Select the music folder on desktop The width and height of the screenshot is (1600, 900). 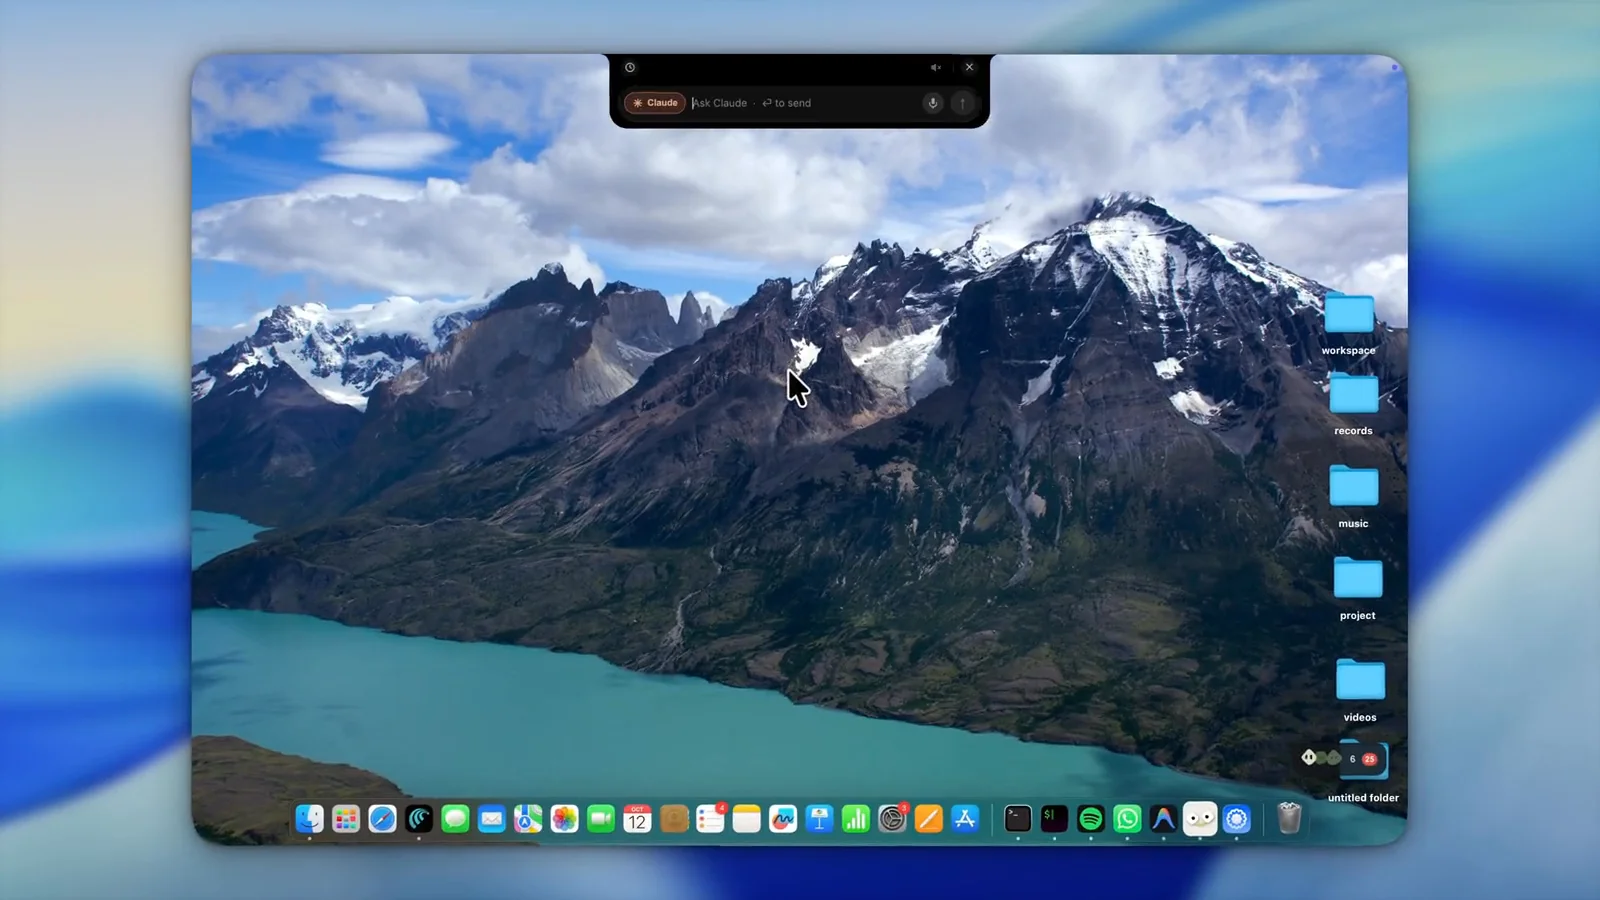click(x=1354, y=486)
